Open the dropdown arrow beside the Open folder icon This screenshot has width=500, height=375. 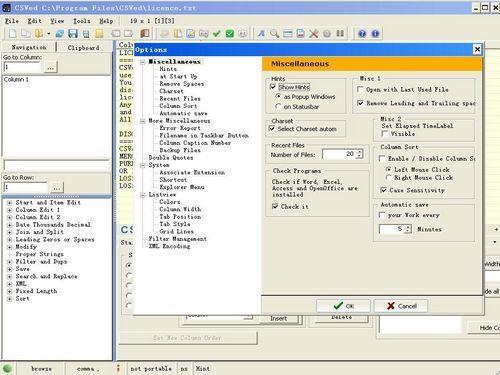[x=49, y=34]
